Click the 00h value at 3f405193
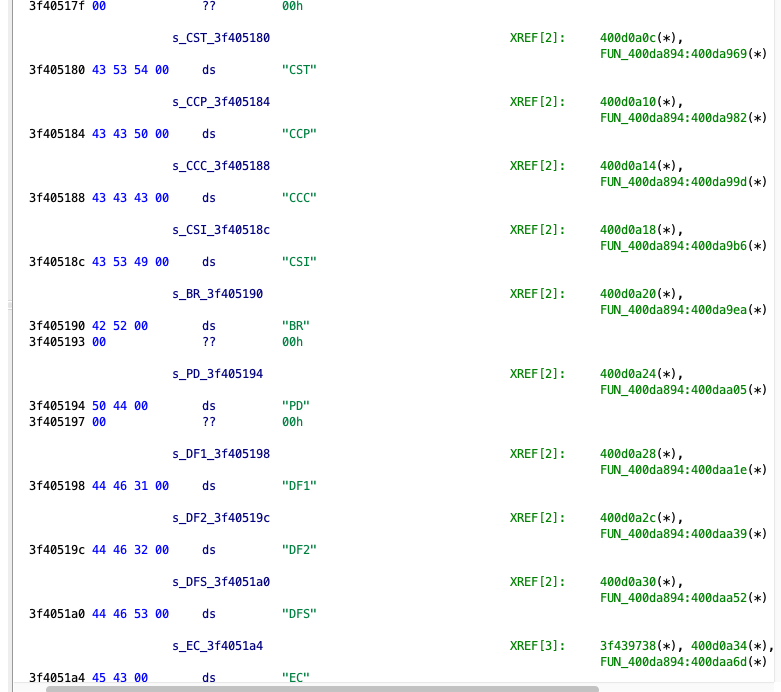The image size is (781, 692). point(292,342)
